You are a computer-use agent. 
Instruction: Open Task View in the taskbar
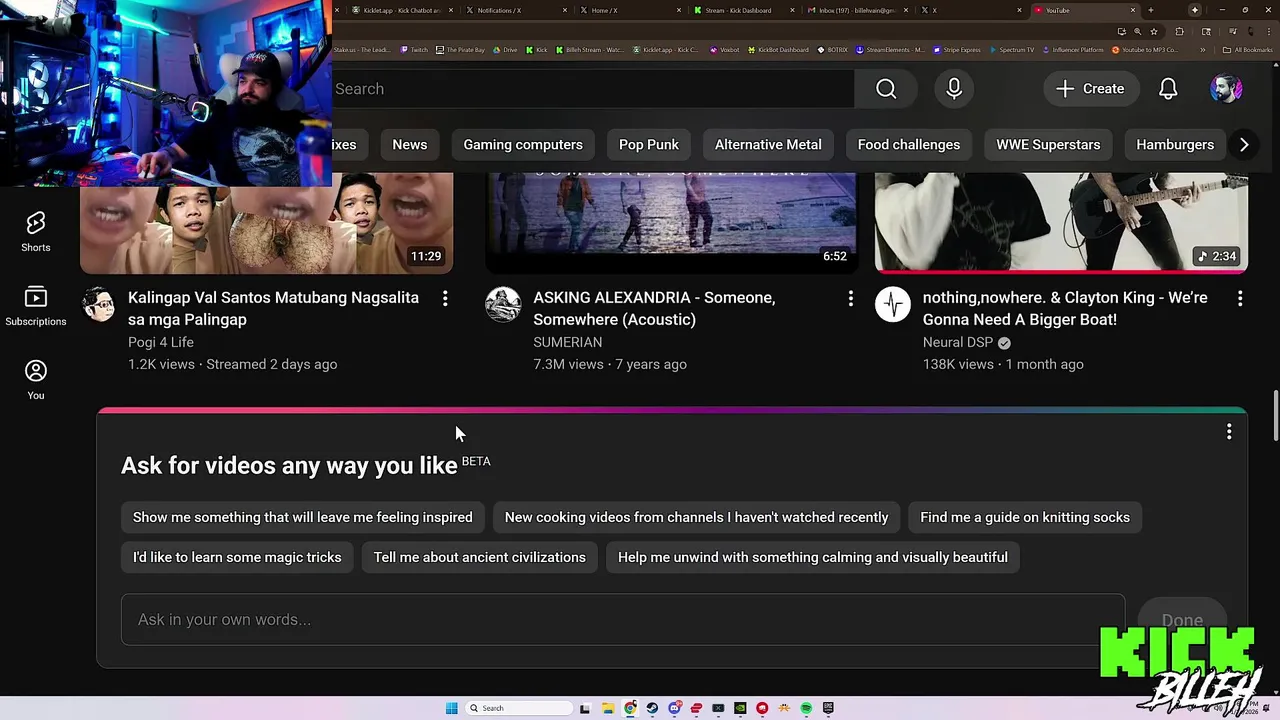pos(585,708)
